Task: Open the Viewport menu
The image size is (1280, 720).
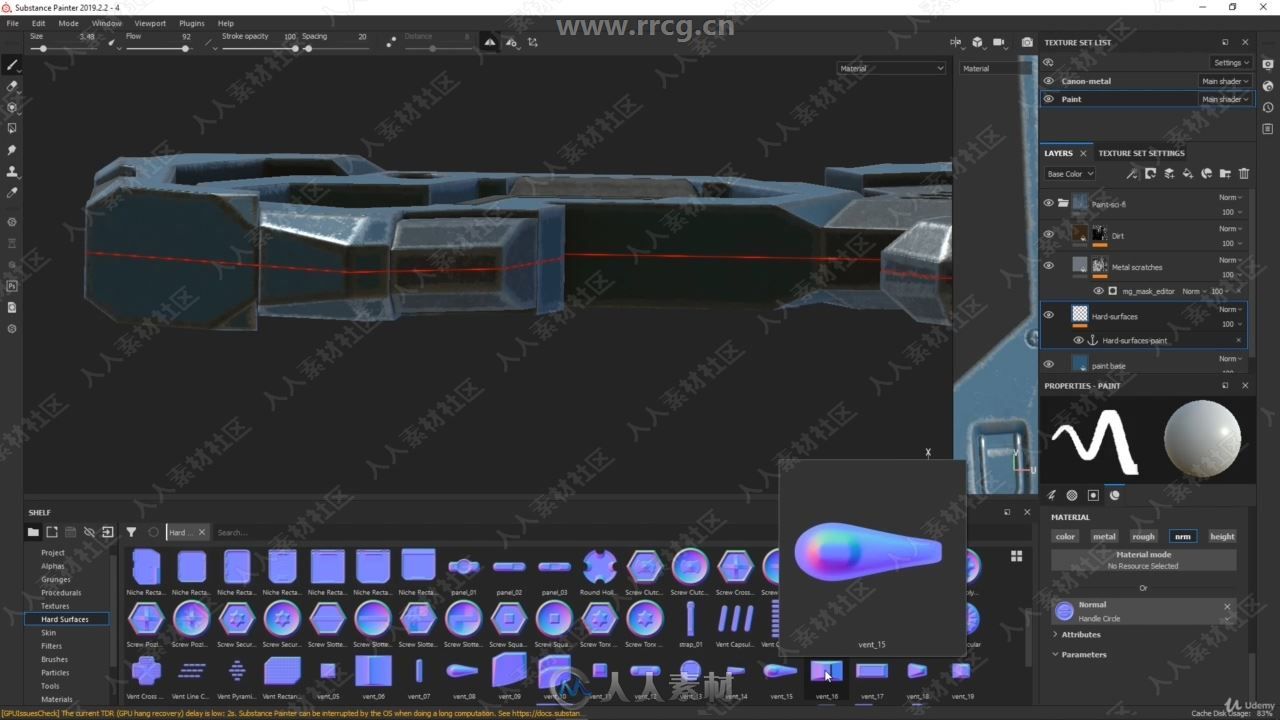Action: pos(150,23)
